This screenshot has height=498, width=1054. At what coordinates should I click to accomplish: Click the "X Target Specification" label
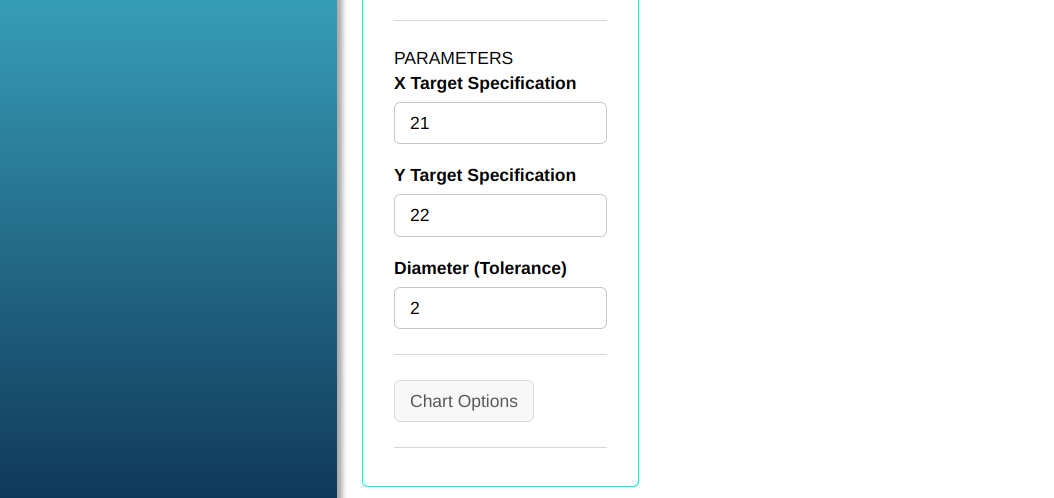click(485, 83)
